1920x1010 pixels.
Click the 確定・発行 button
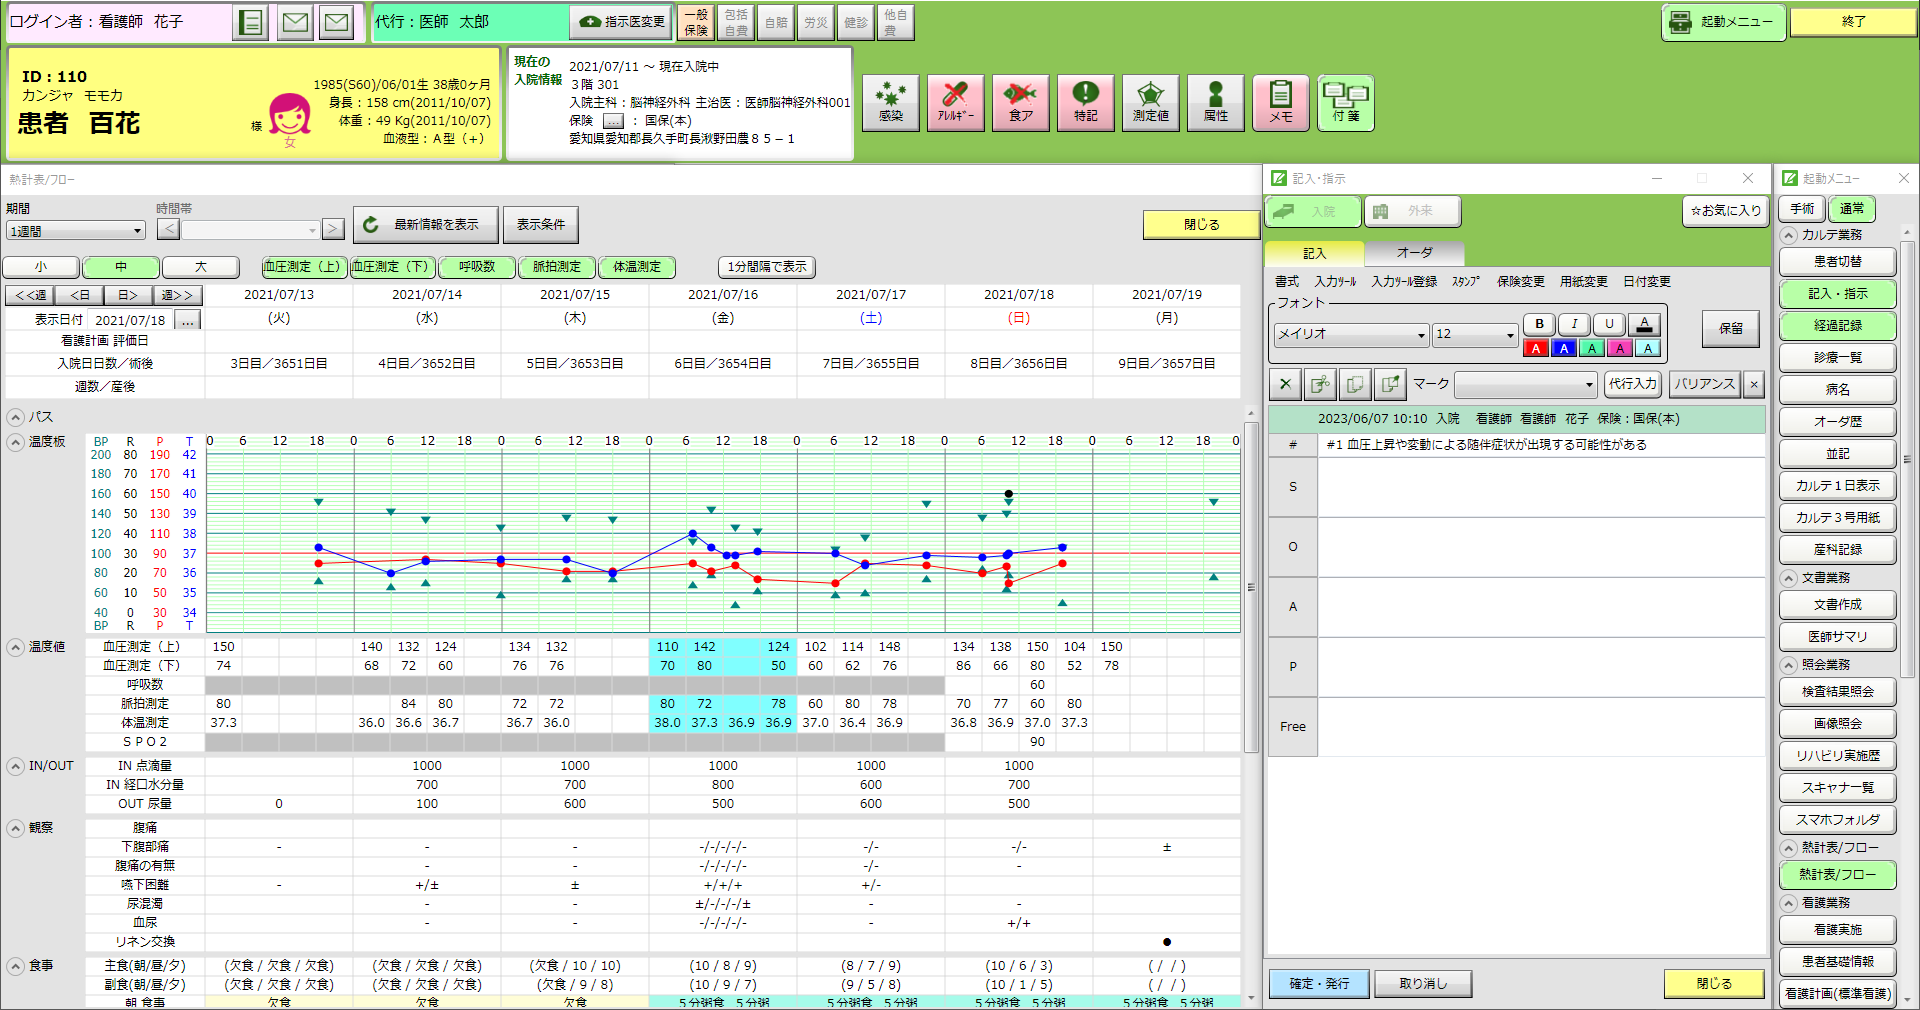[1318, 984]
